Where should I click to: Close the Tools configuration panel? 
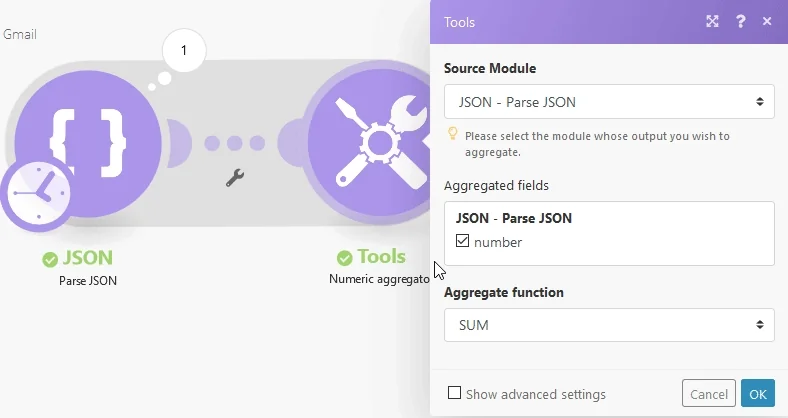coord(767,21)
